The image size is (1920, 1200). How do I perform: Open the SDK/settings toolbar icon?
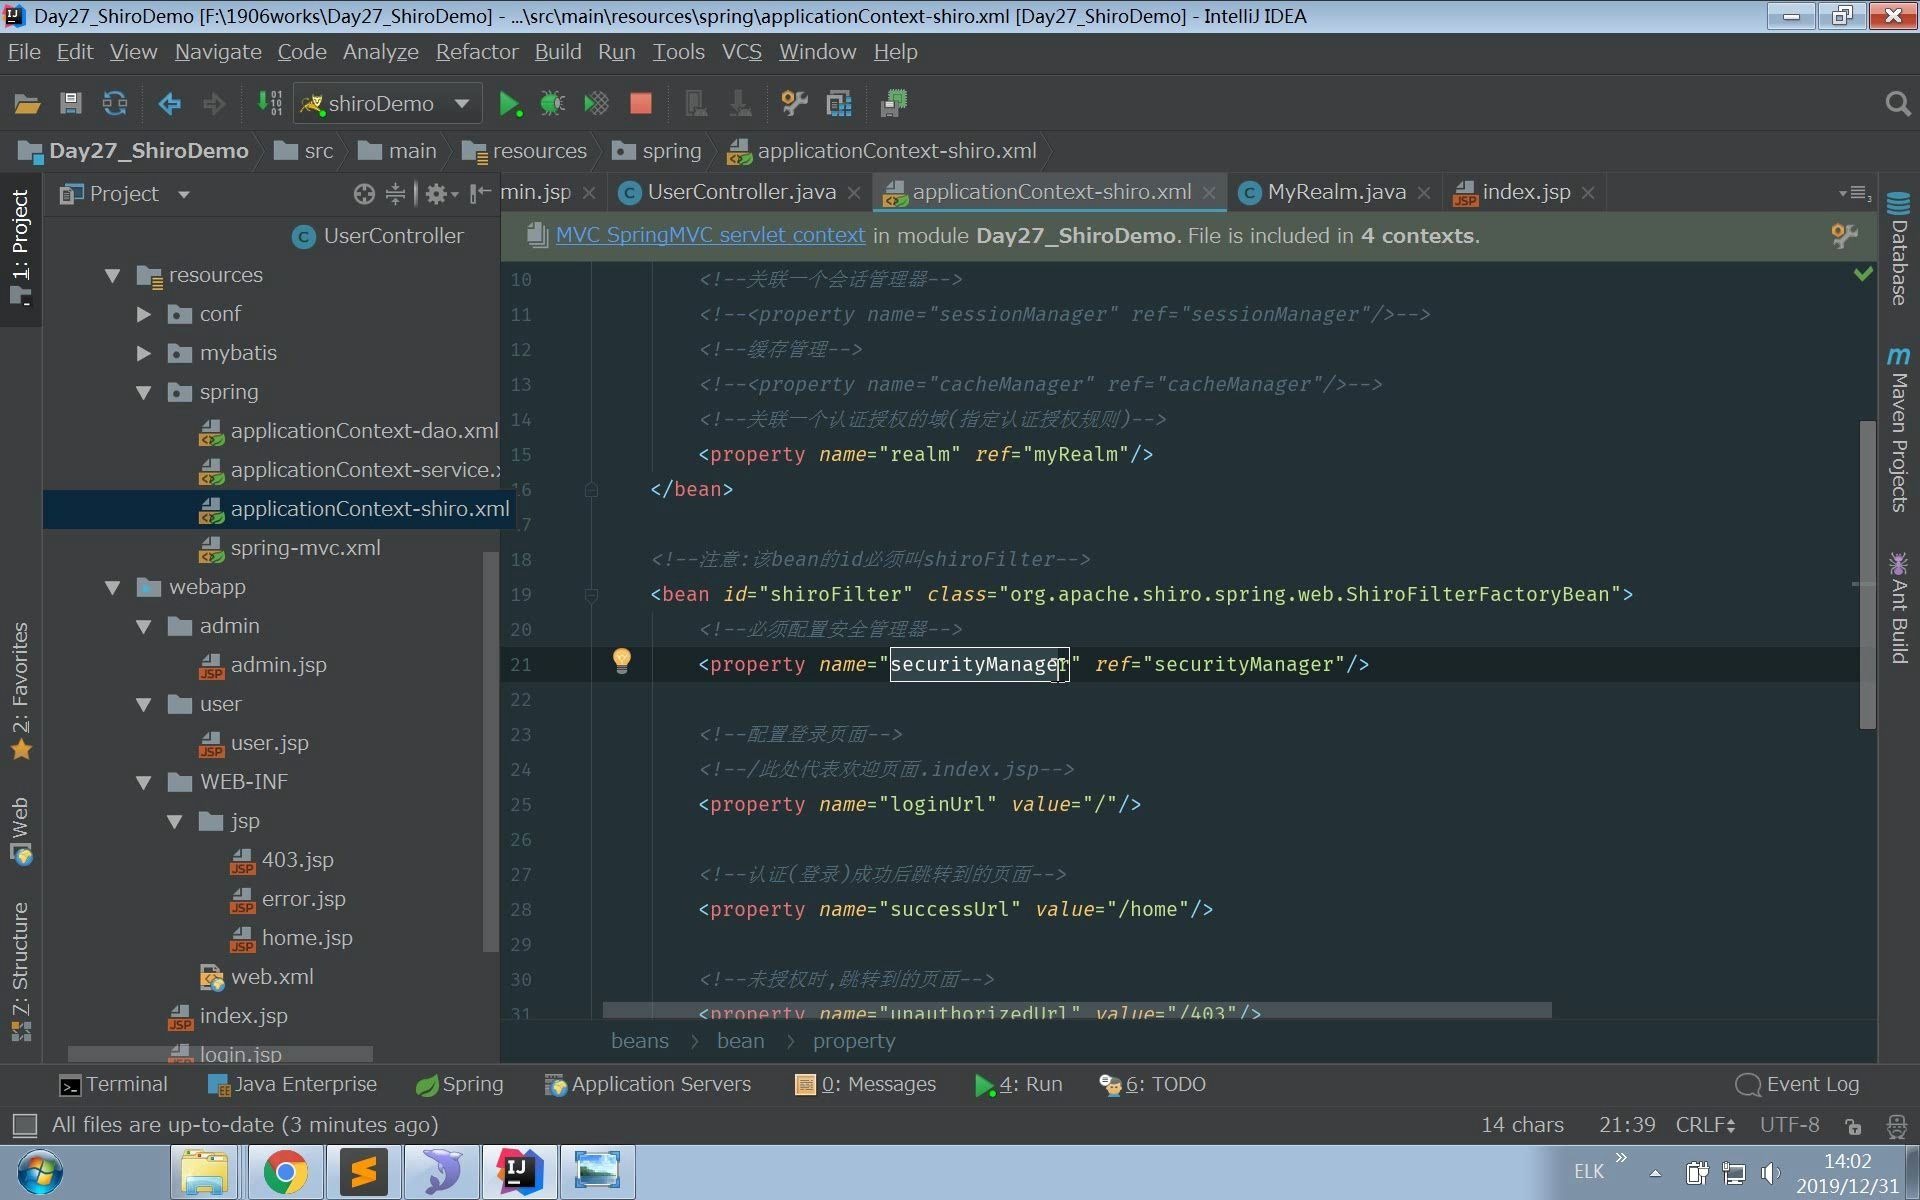point(839,103)
